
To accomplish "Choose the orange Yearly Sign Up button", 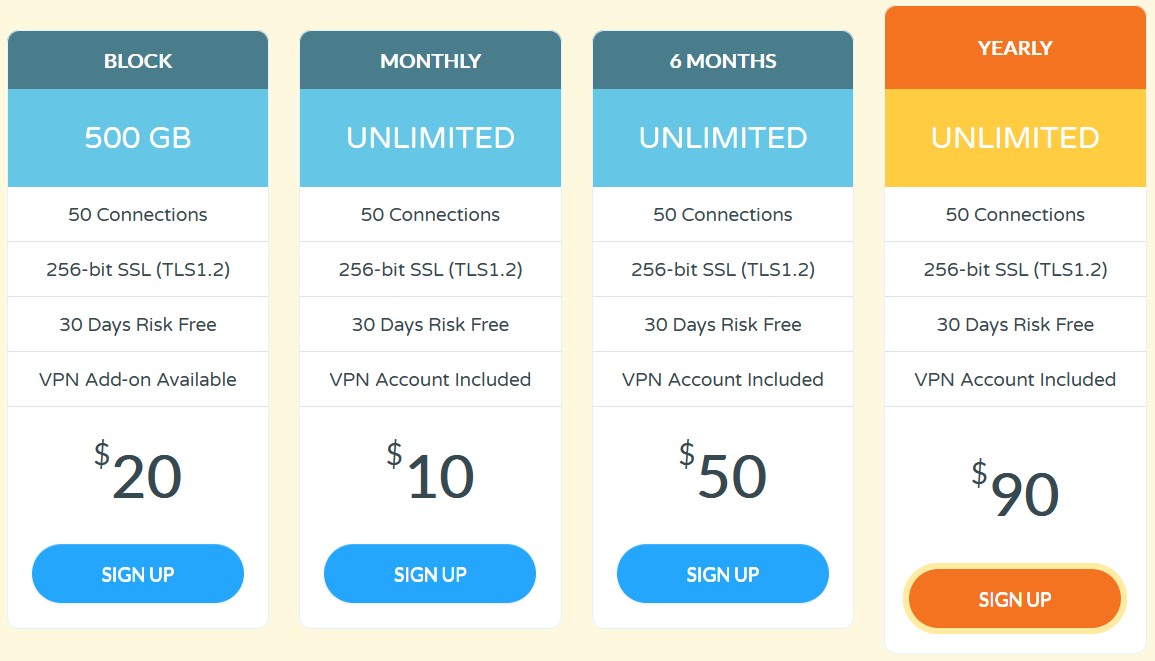I will pos(1015,599).
